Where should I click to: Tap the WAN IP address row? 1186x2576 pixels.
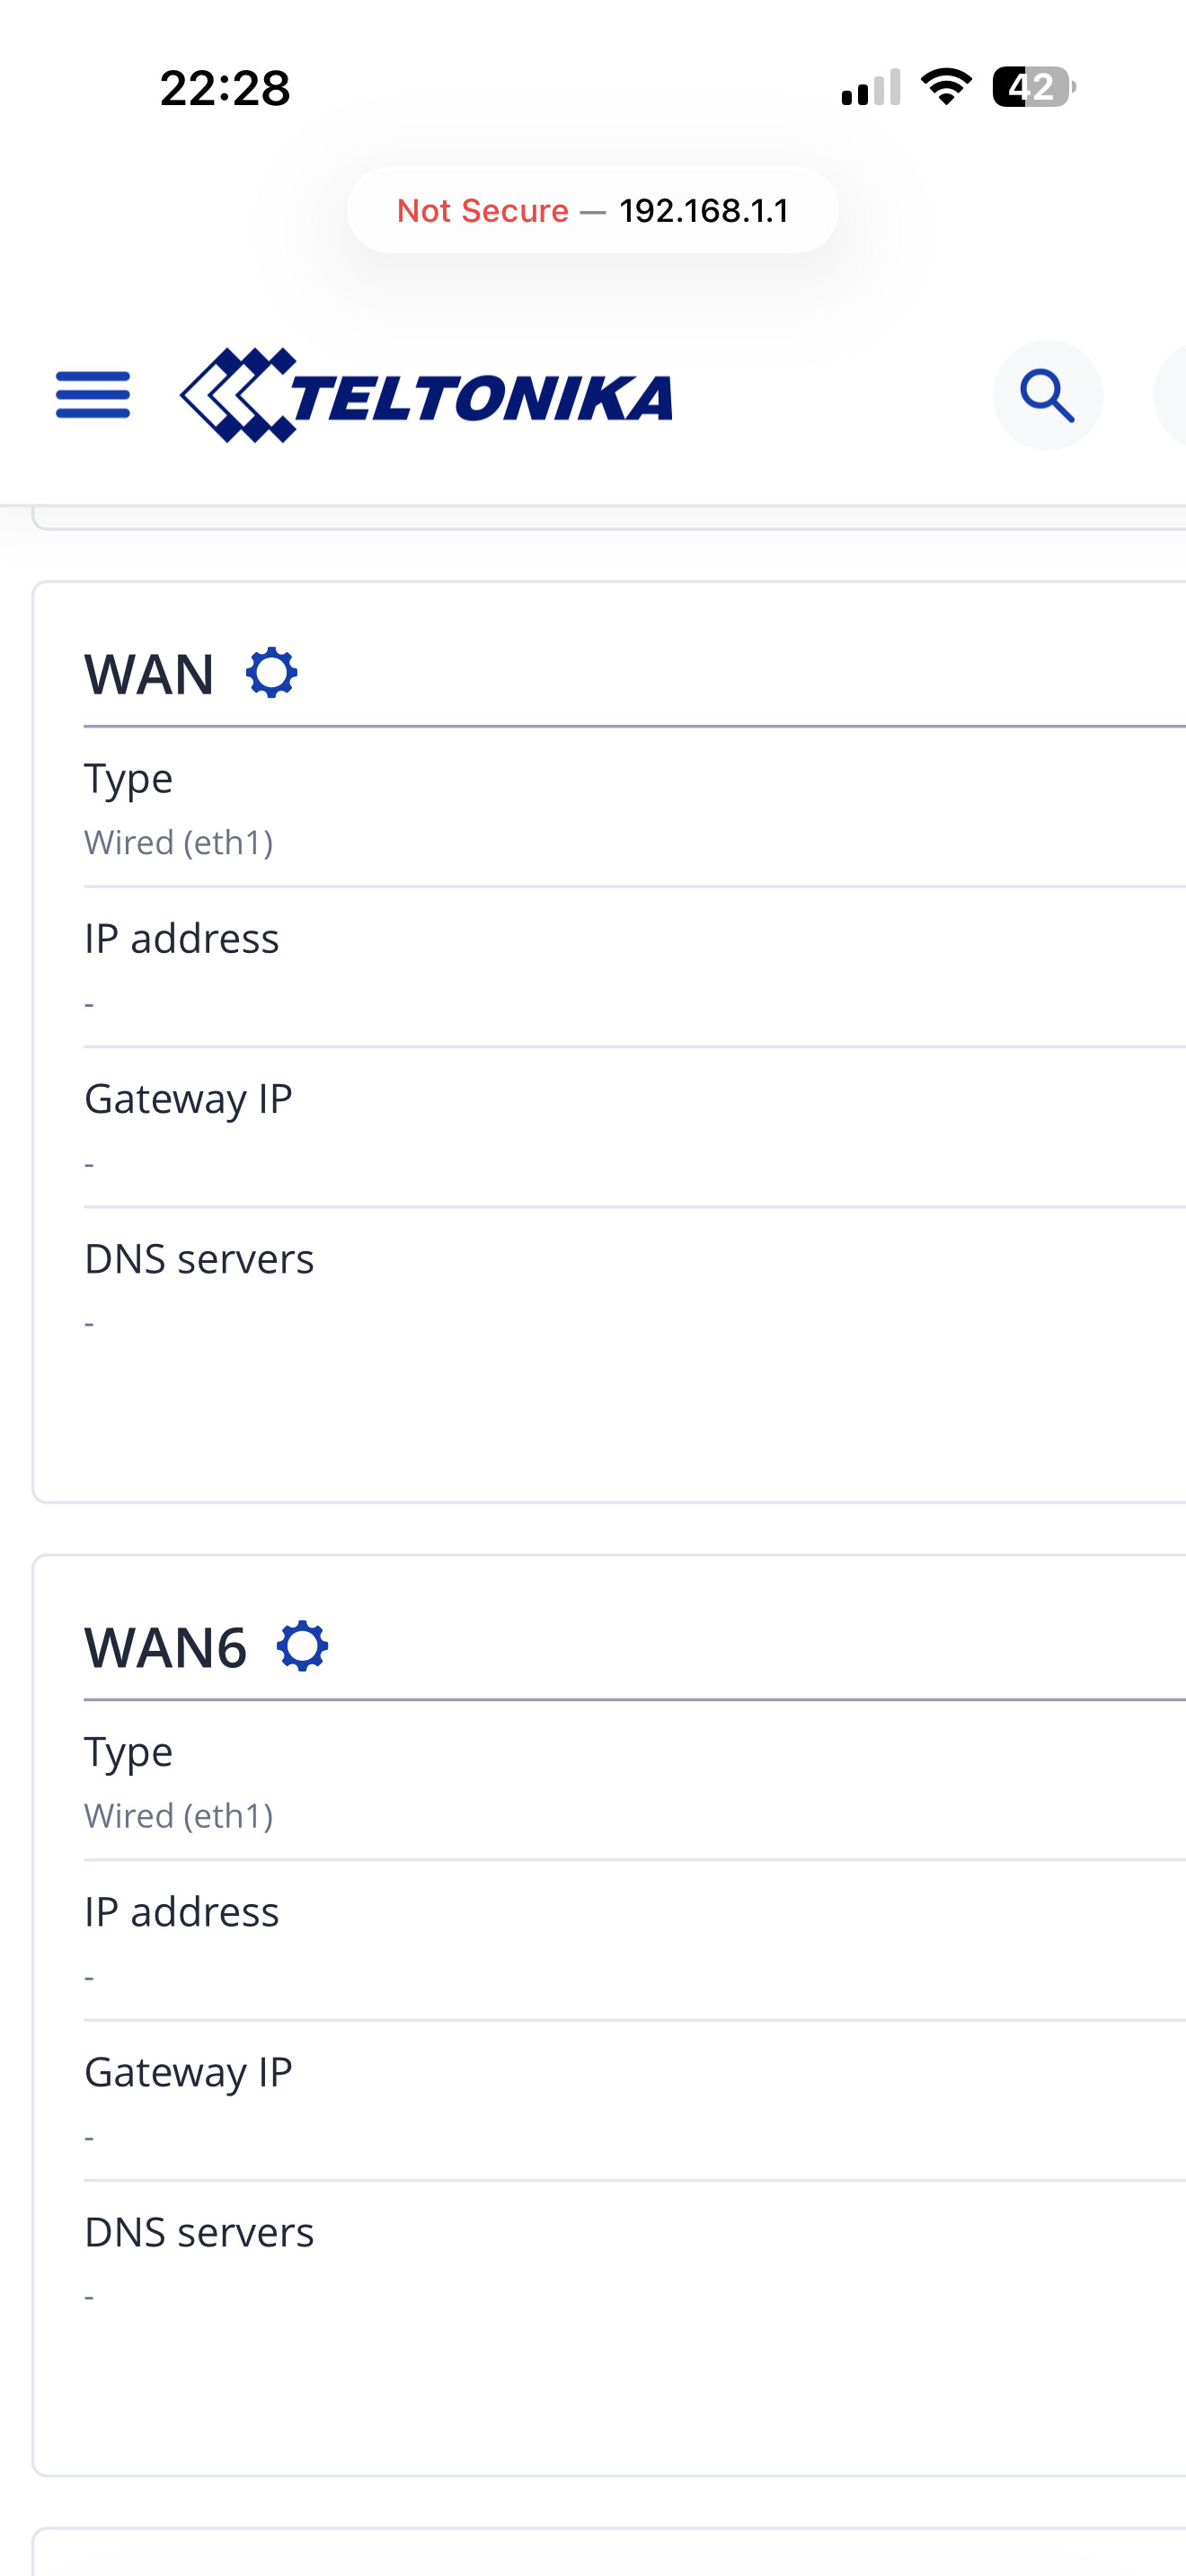[635, 967]
